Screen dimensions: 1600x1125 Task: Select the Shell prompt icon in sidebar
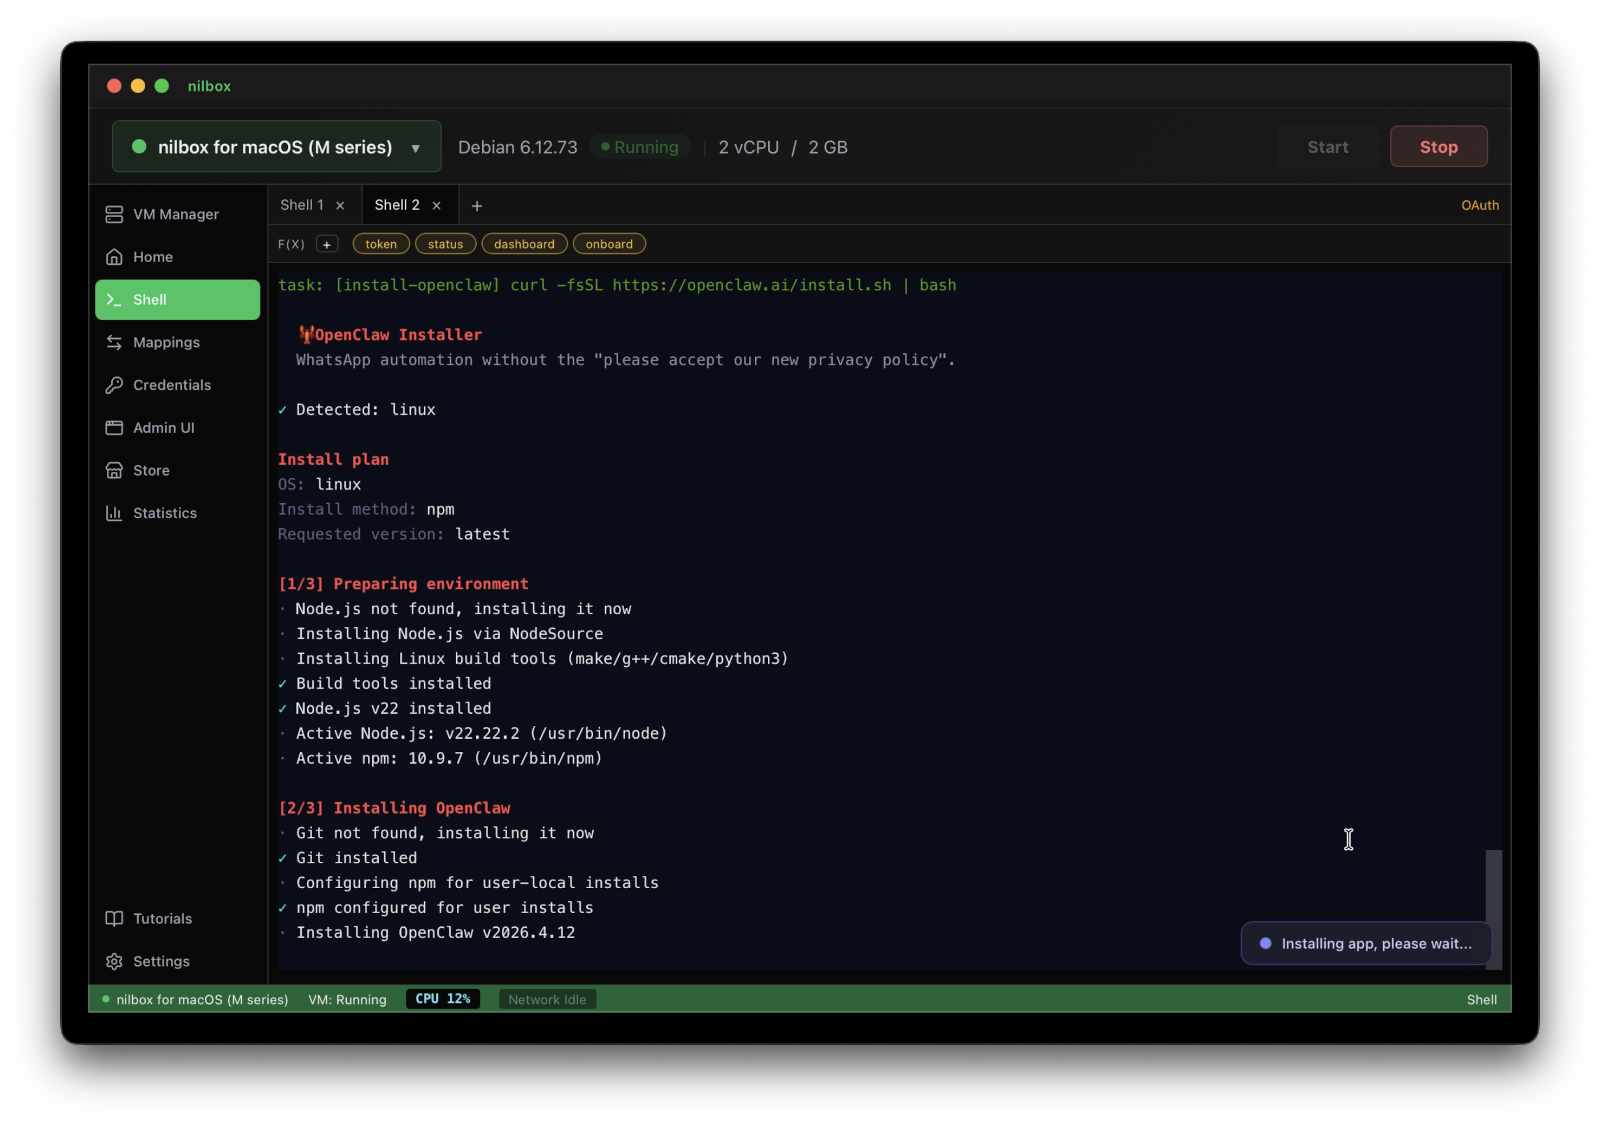[114, 300]
